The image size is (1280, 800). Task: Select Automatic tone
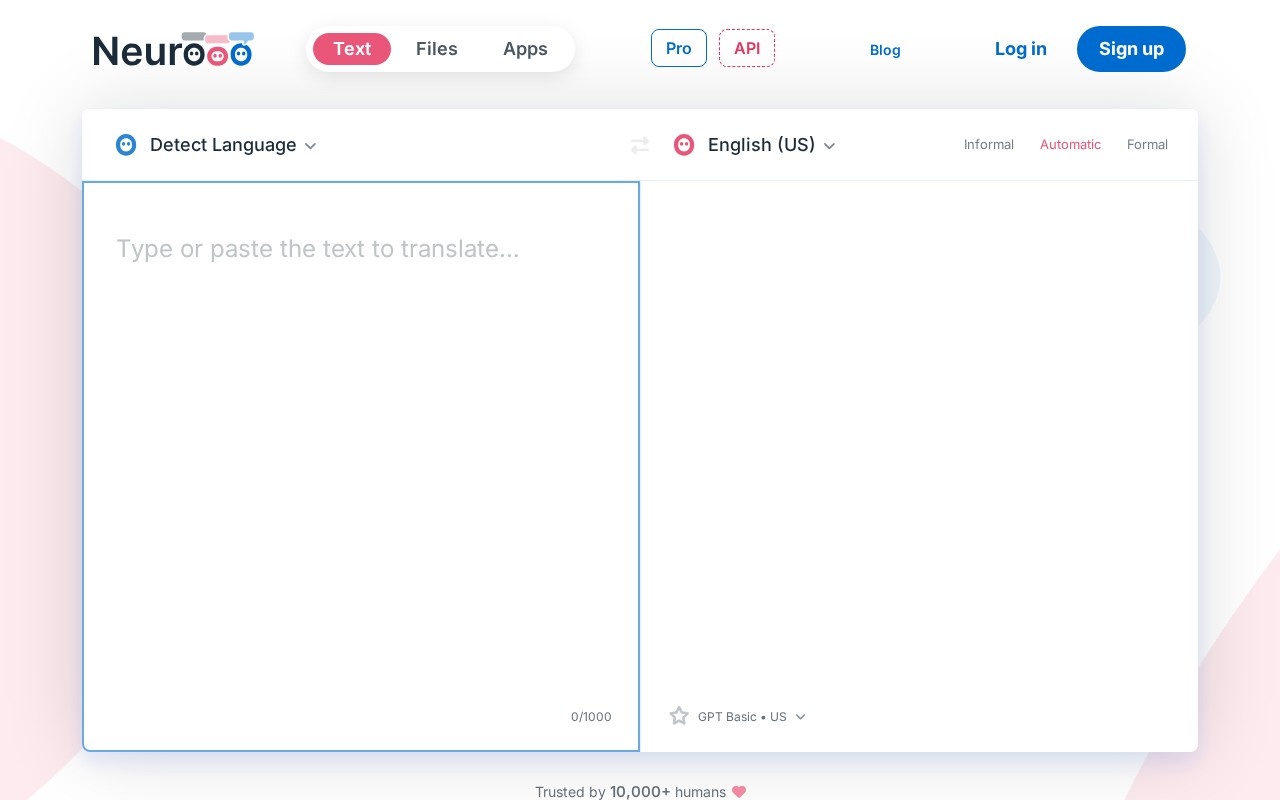pyautogui.click(x=1070, y=145)
